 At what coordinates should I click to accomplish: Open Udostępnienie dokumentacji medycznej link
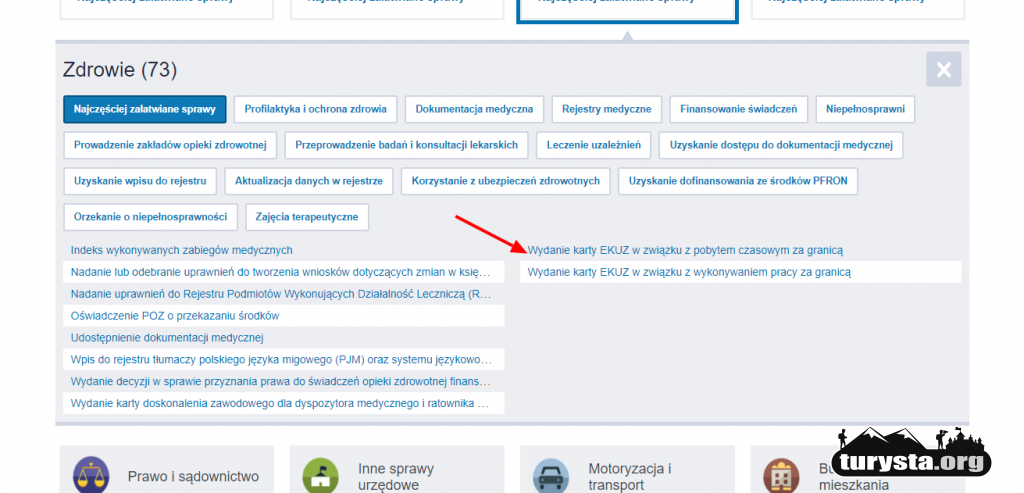(x=166, y=337)
